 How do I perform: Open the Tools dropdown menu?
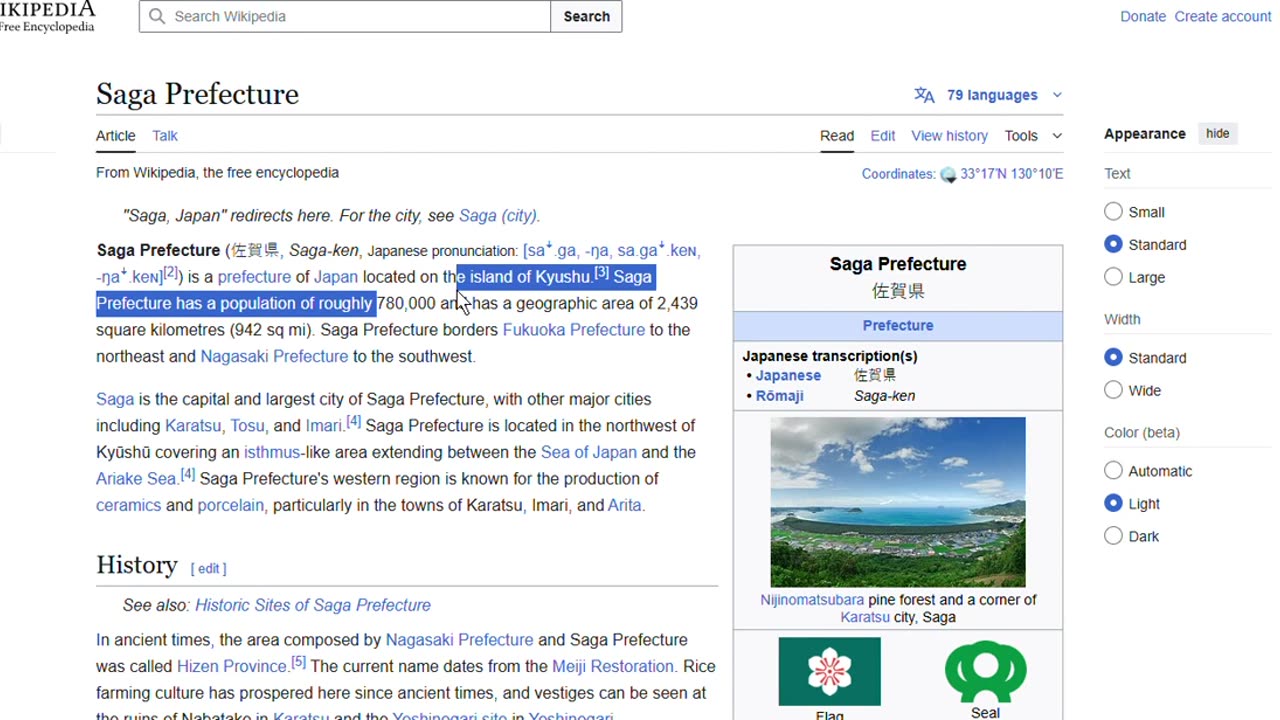1033,135
